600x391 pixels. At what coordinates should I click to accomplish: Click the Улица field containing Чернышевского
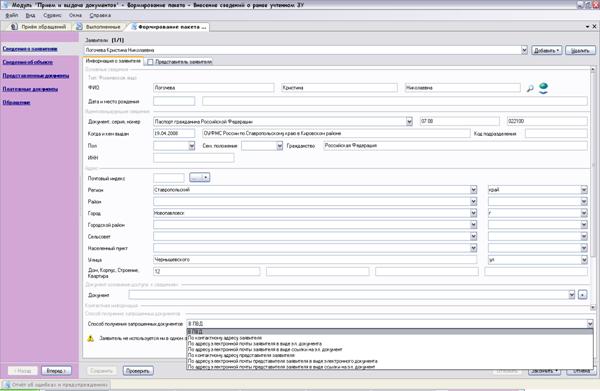315,260
